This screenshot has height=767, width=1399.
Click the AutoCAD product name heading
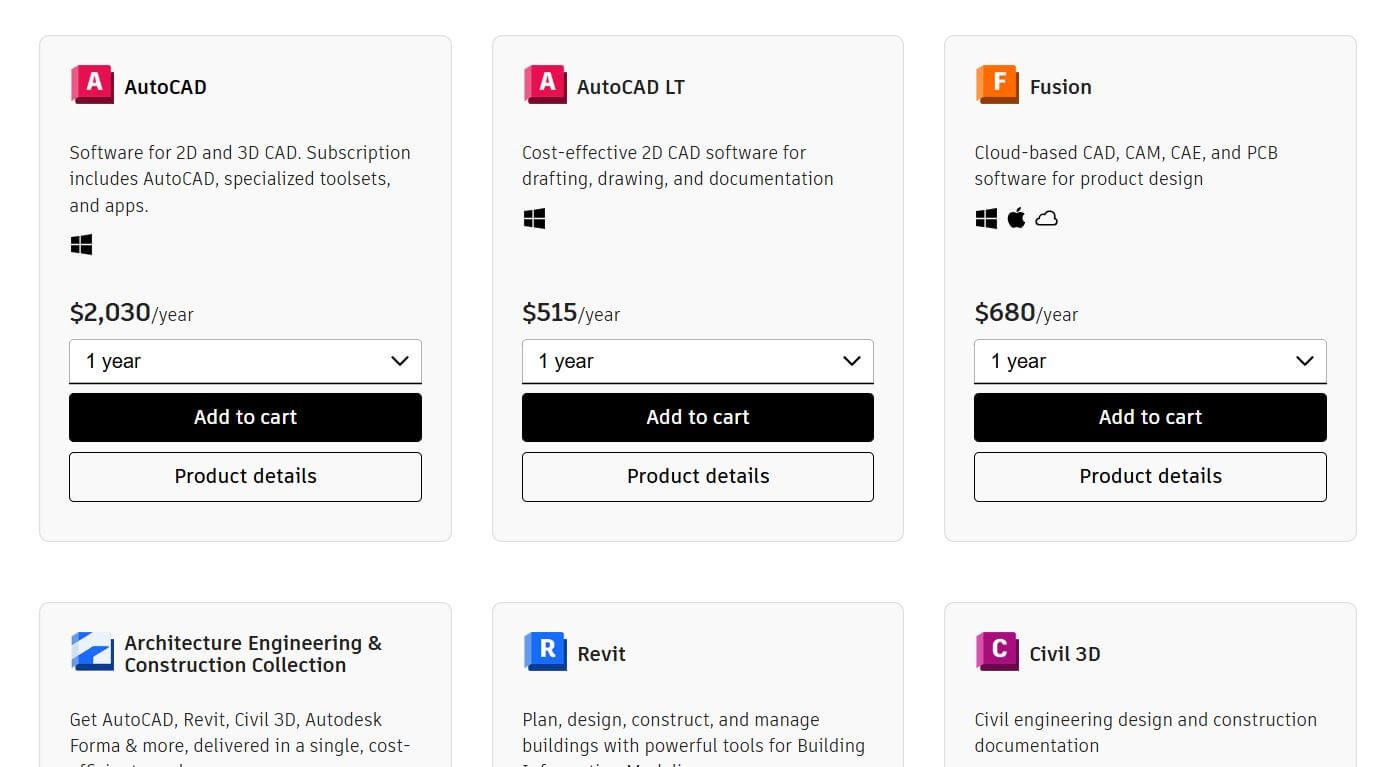pos(165,86)
